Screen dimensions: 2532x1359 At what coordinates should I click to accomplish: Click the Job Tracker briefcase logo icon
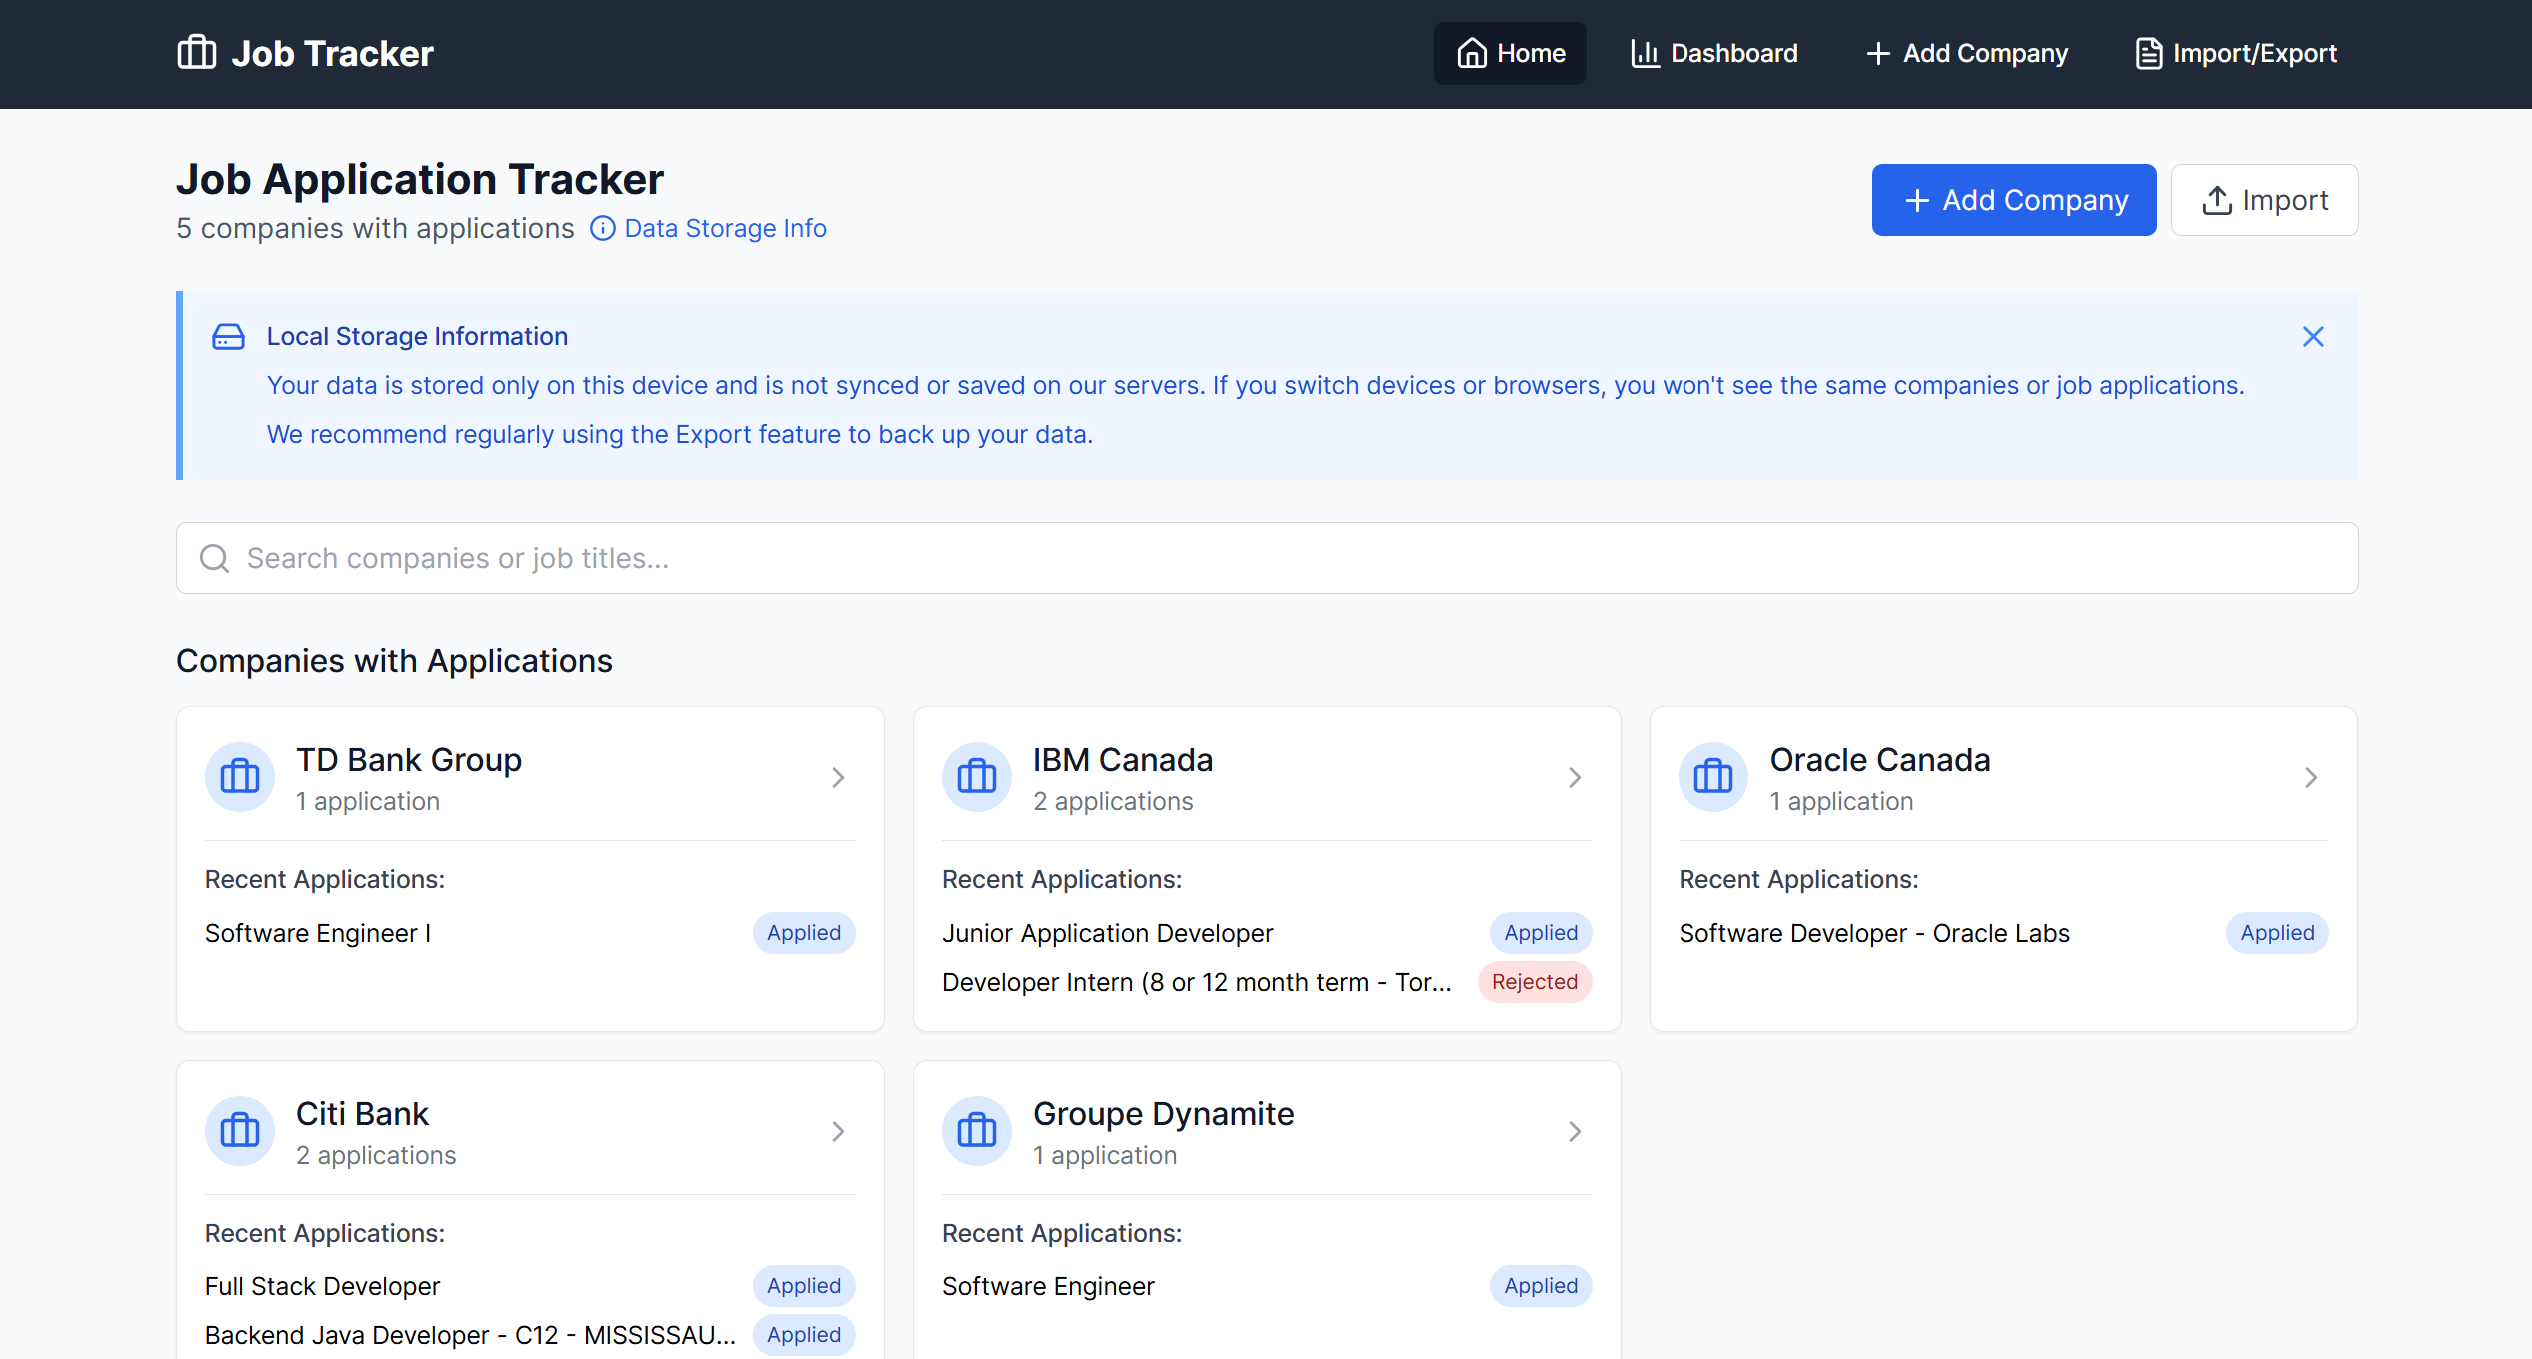196,52
